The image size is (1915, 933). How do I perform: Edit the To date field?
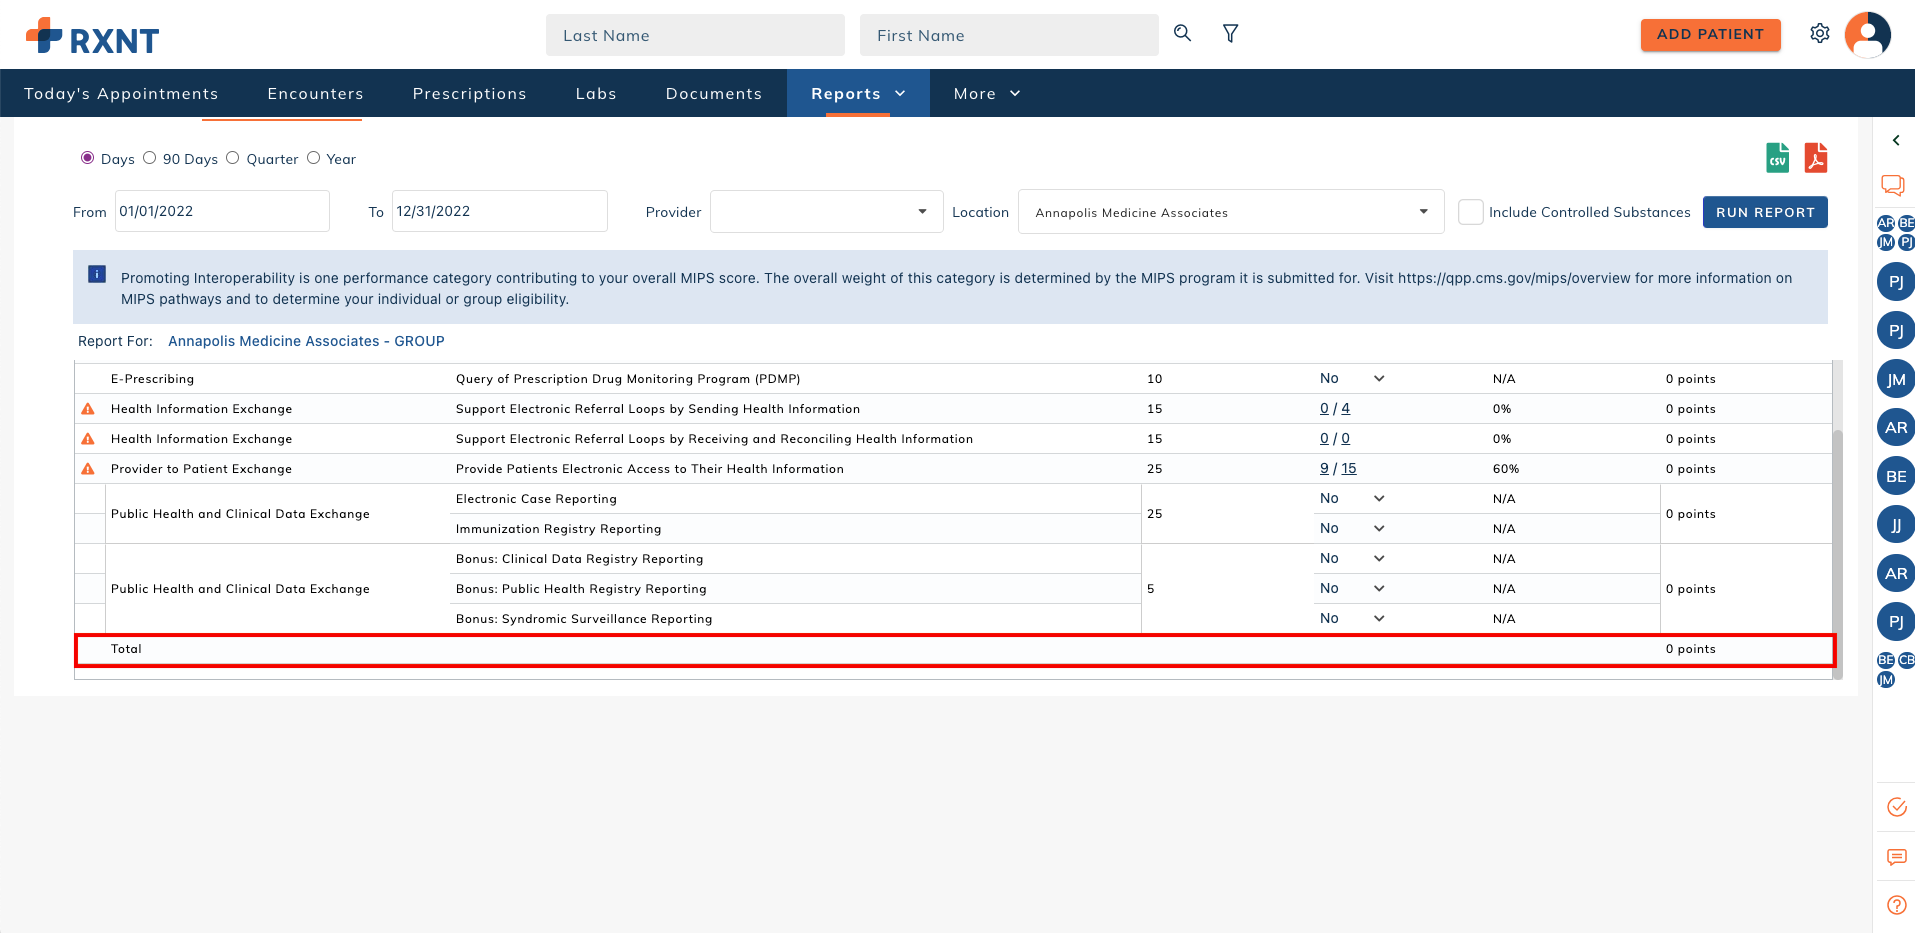tap(500, 211)
